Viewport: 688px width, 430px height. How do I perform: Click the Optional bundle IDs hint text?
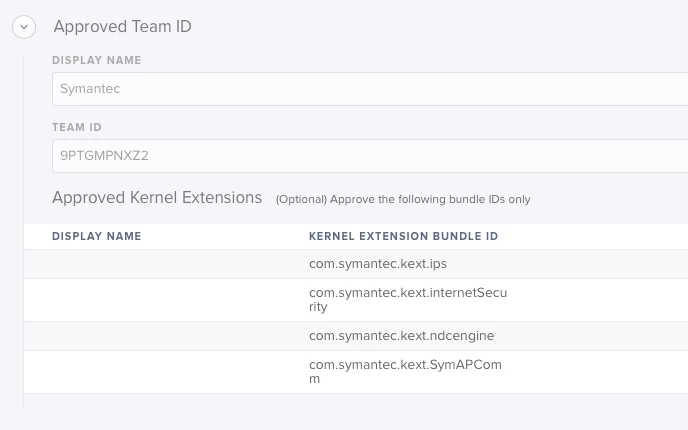coord(403,199)
